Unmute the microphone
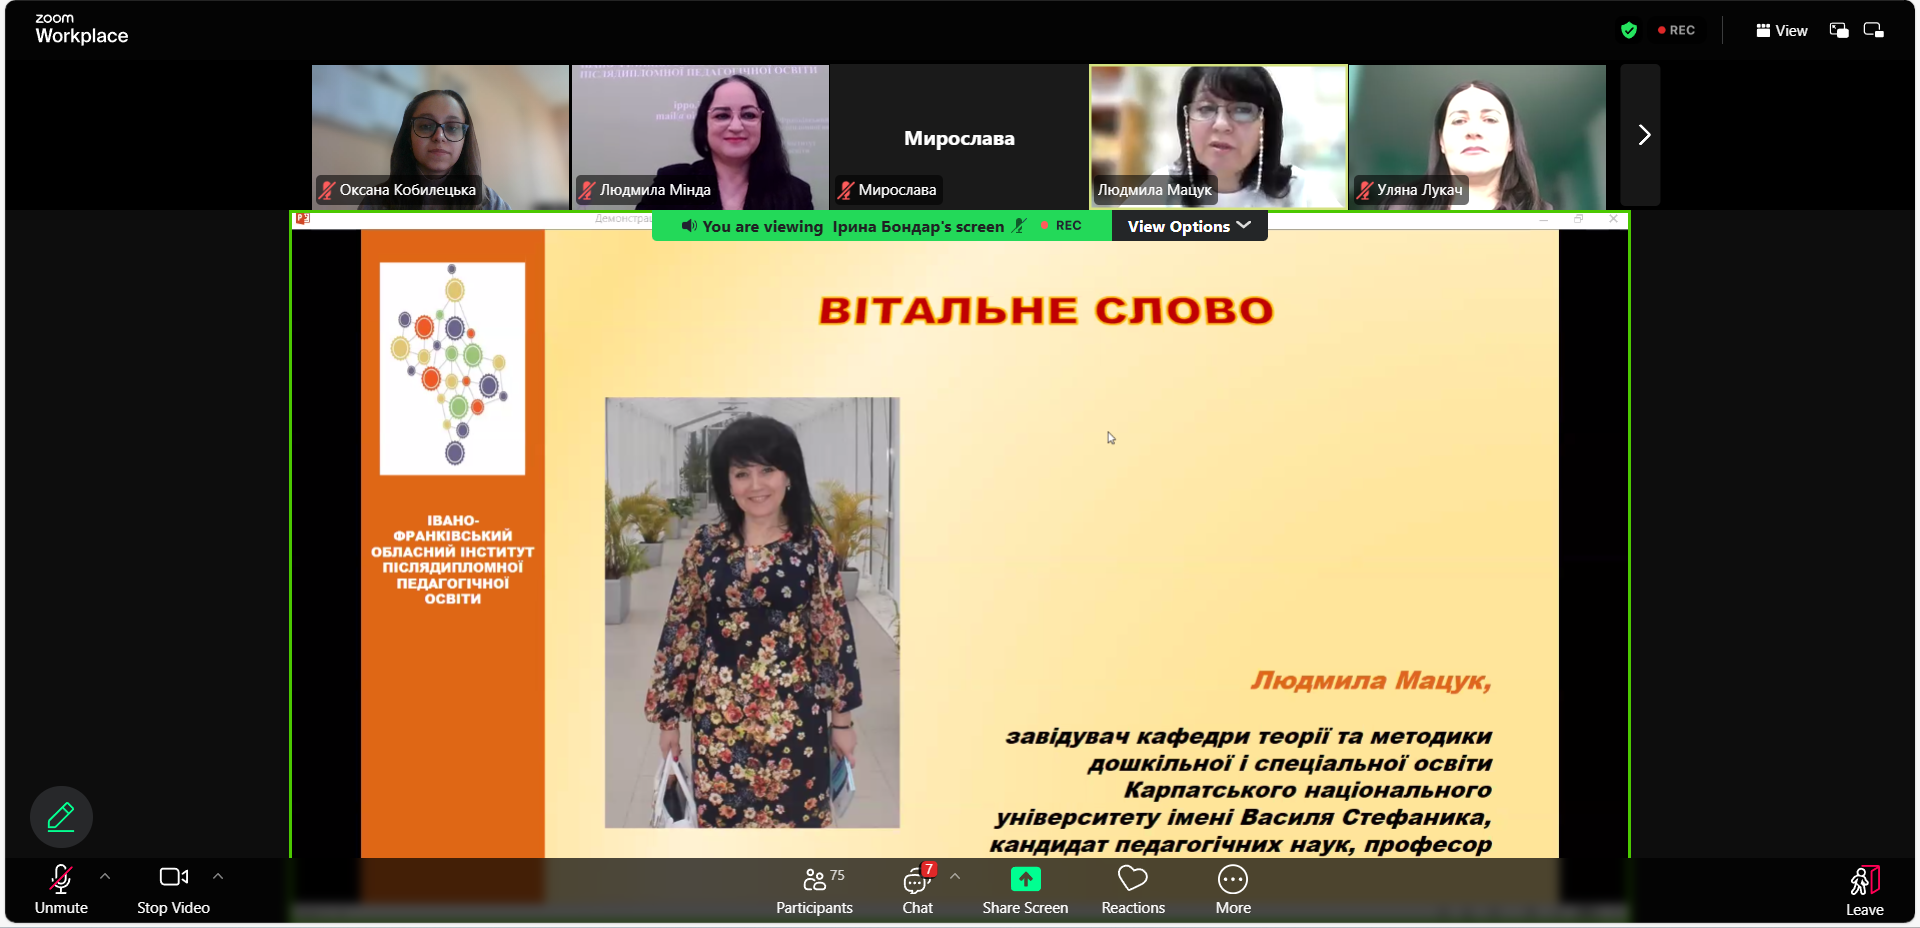Image resolution: width=1920 pixels, height=928 pixels. 61,890
